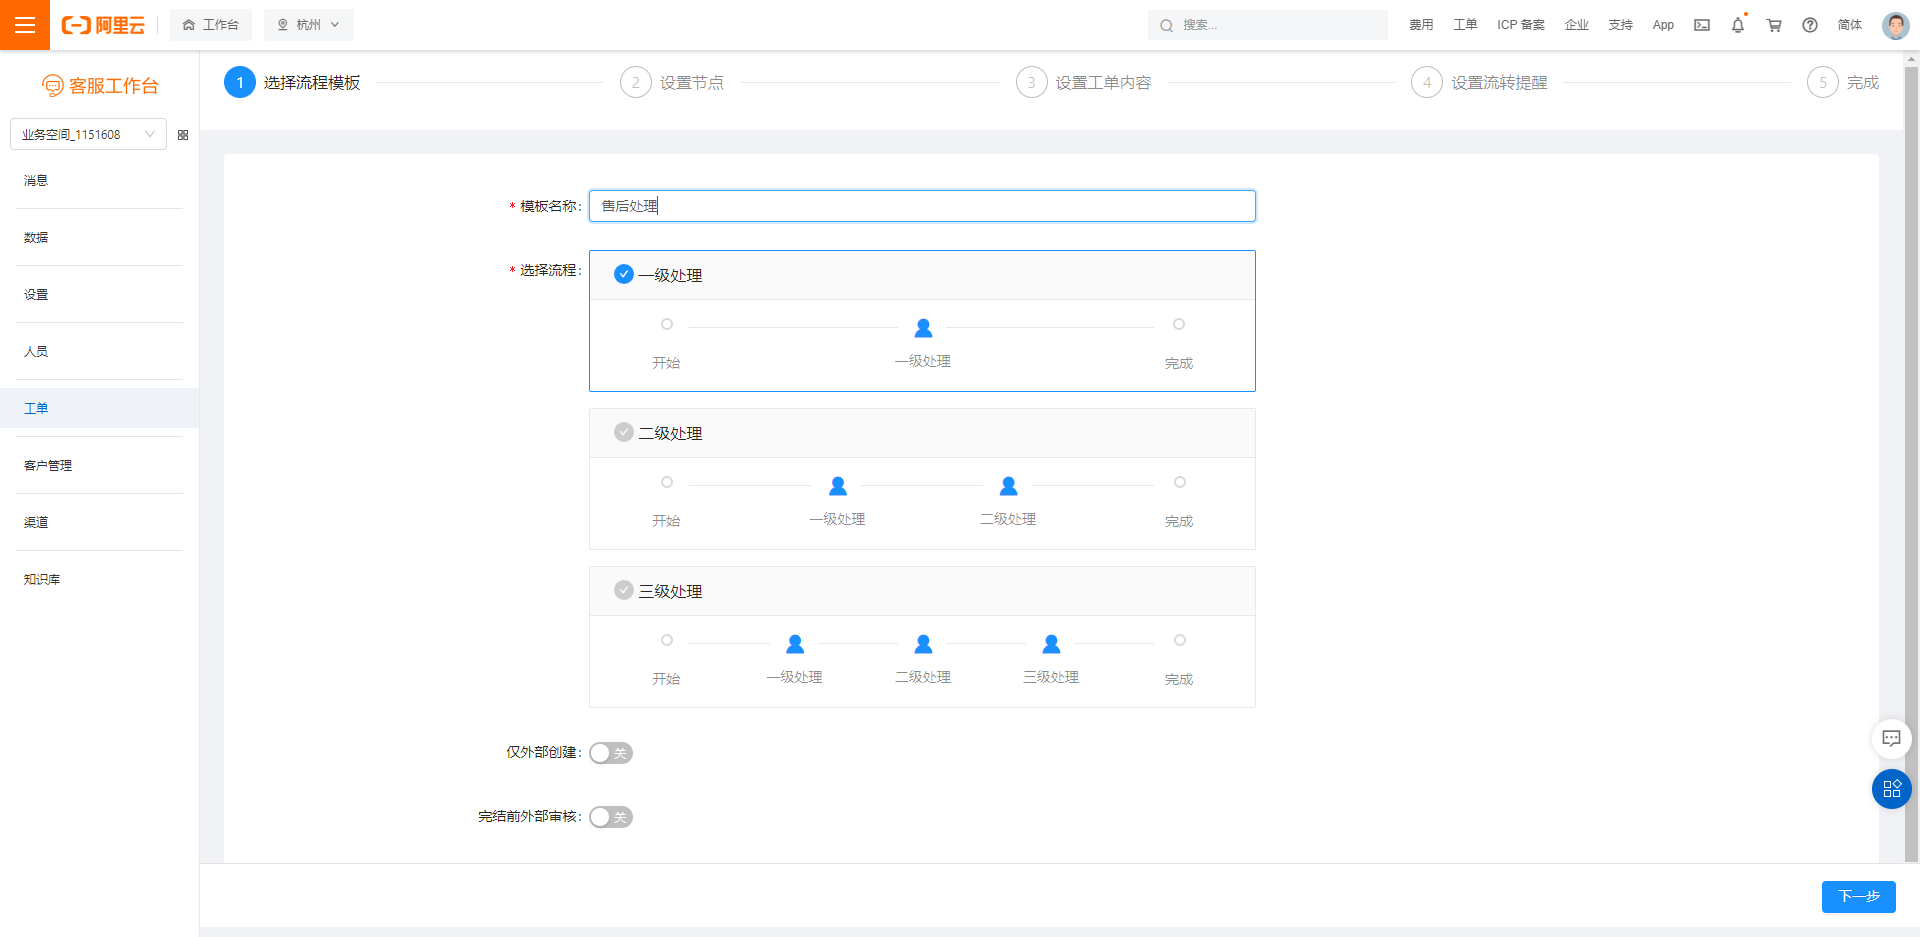Click step 3 circle 设置工单内容
Viewport: 1920px width, 937px height.
tap(1031, 82)
